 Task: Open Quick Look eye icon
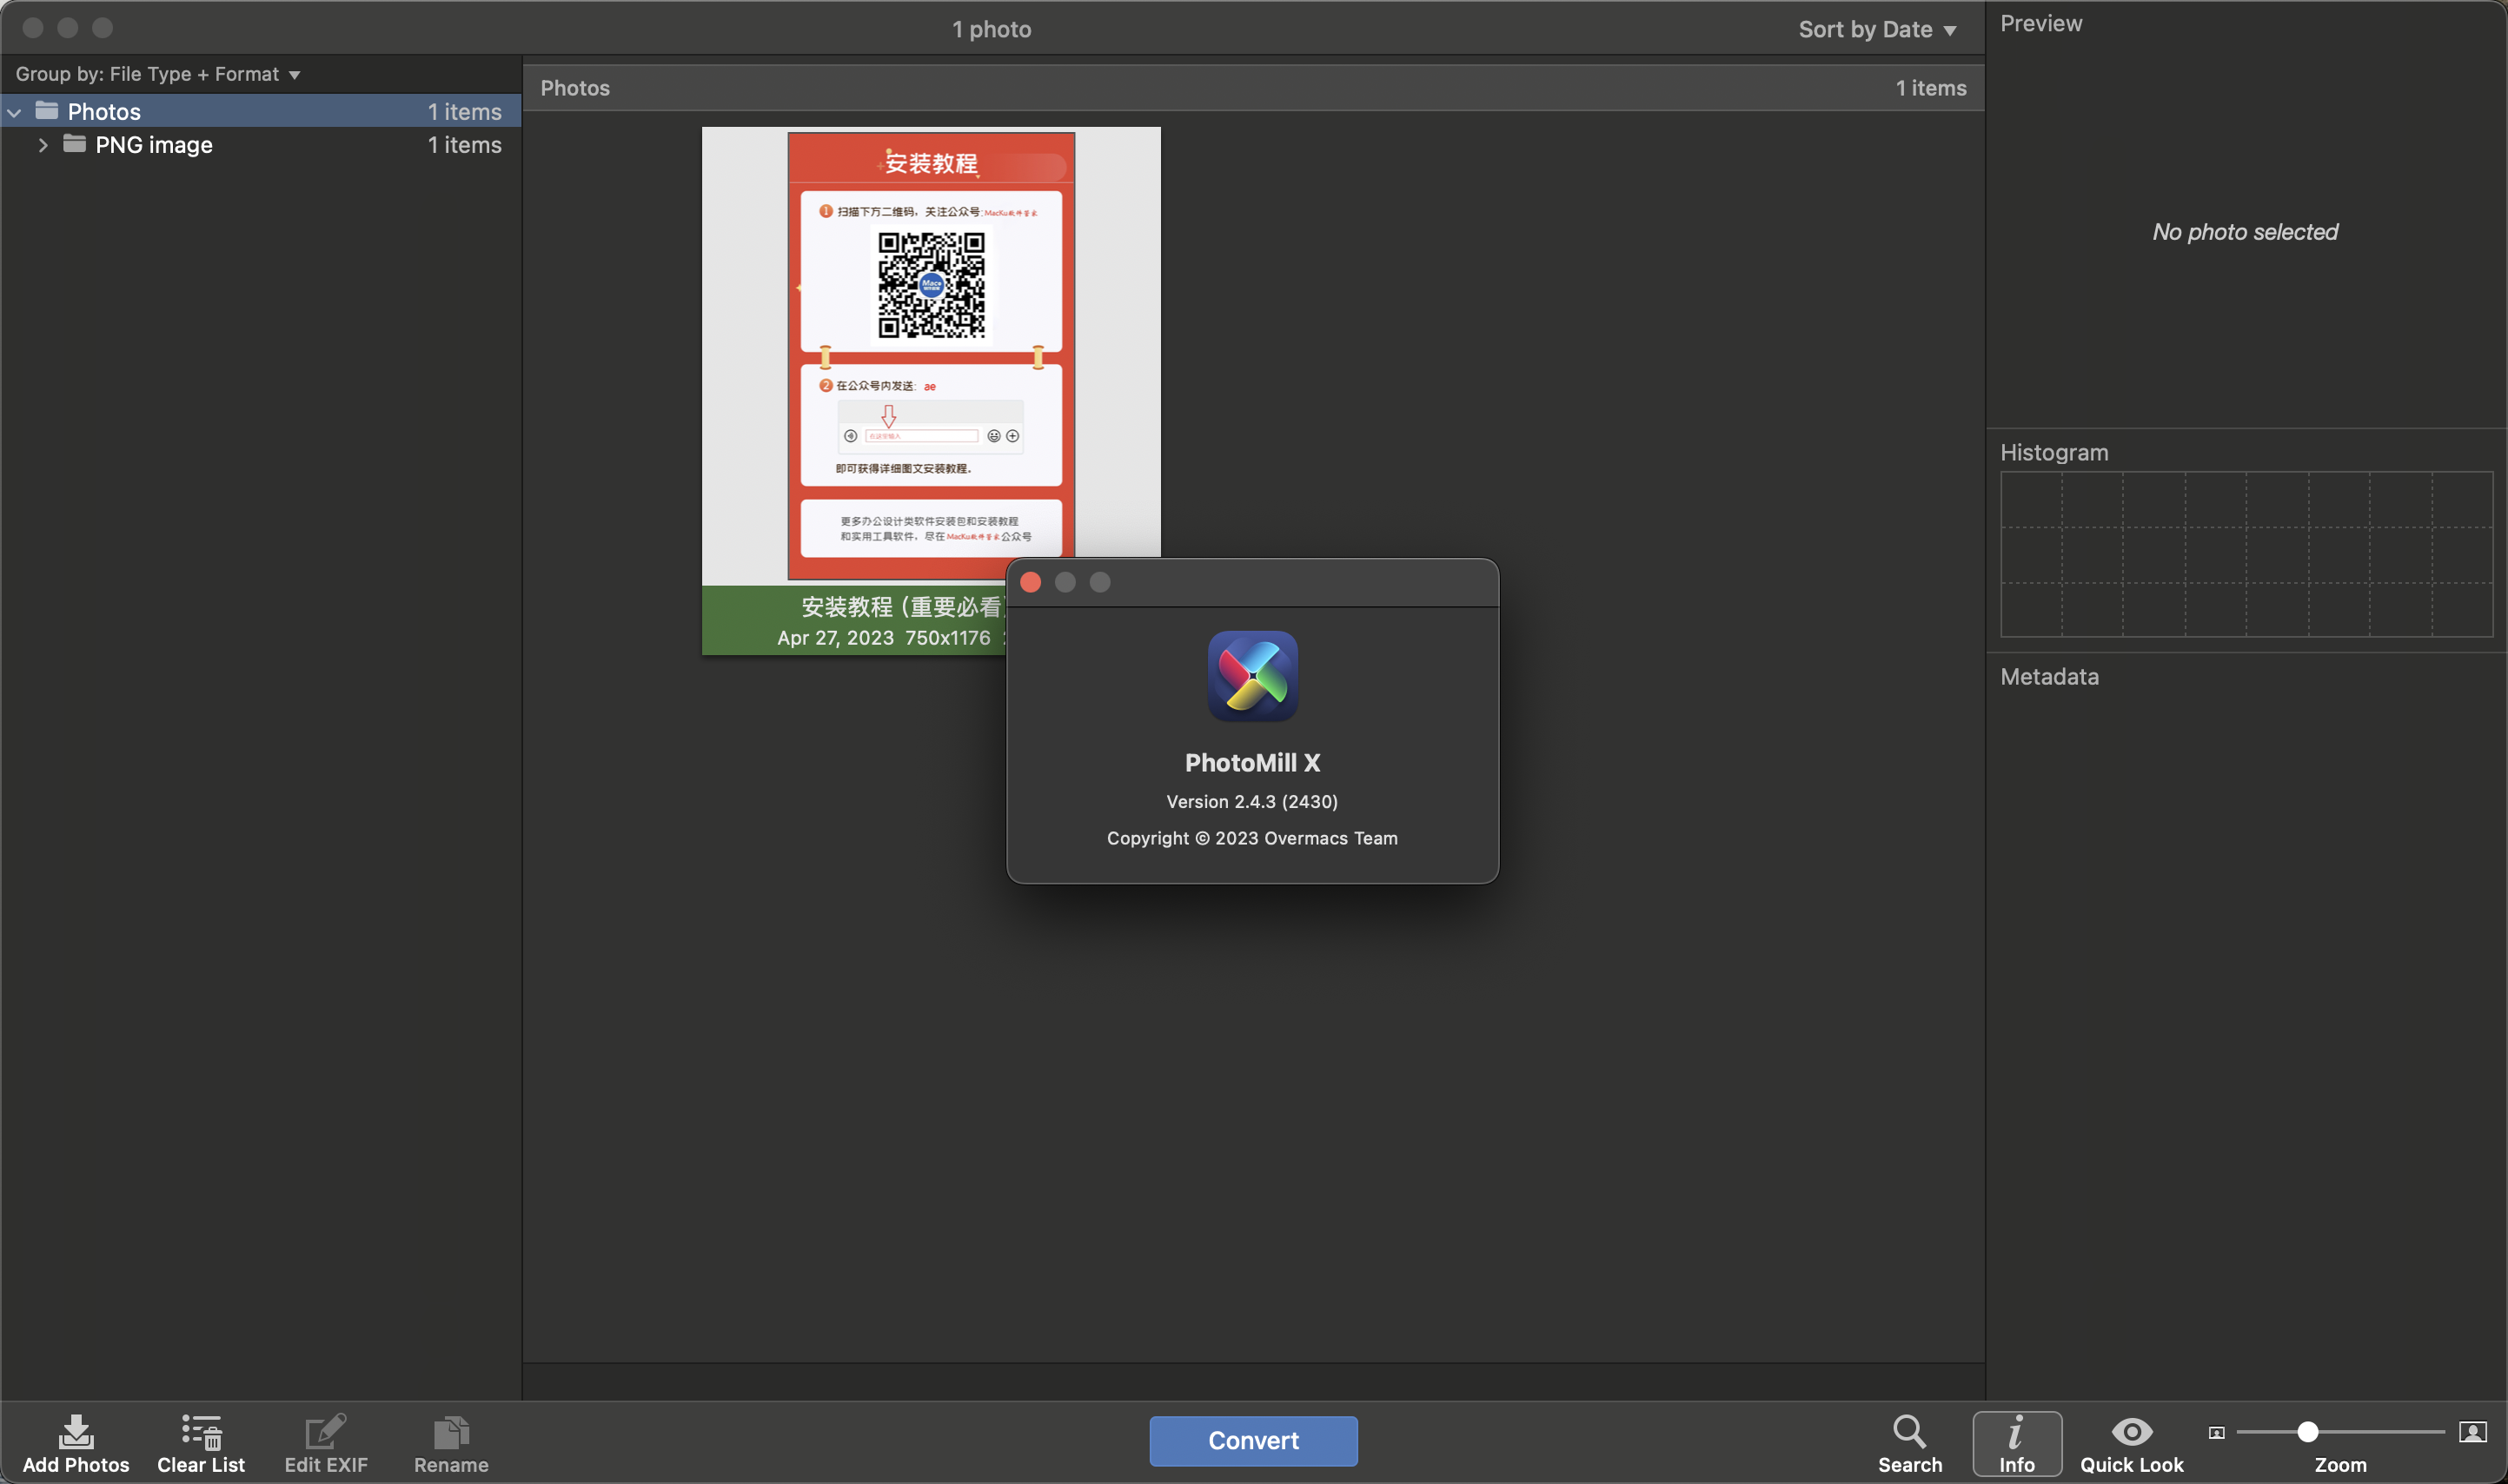(2131, 1432)
